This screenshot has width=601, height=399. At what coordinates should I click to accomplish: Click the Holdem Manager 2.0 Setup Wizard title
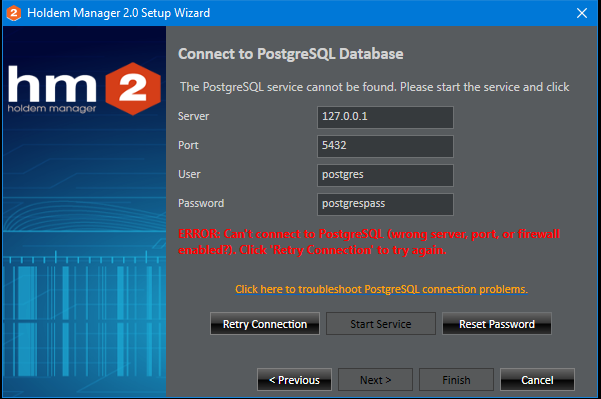[118, 13]
